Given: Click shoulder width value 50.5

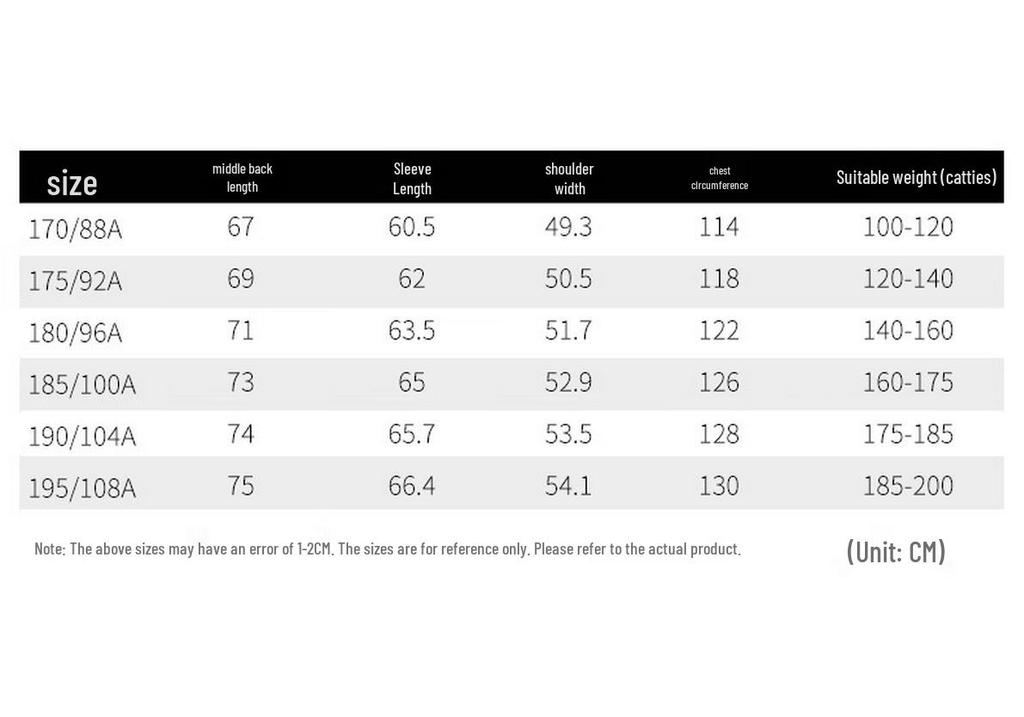Looking at the screenshot, I should pyautogui.click(x=568, y=278).
